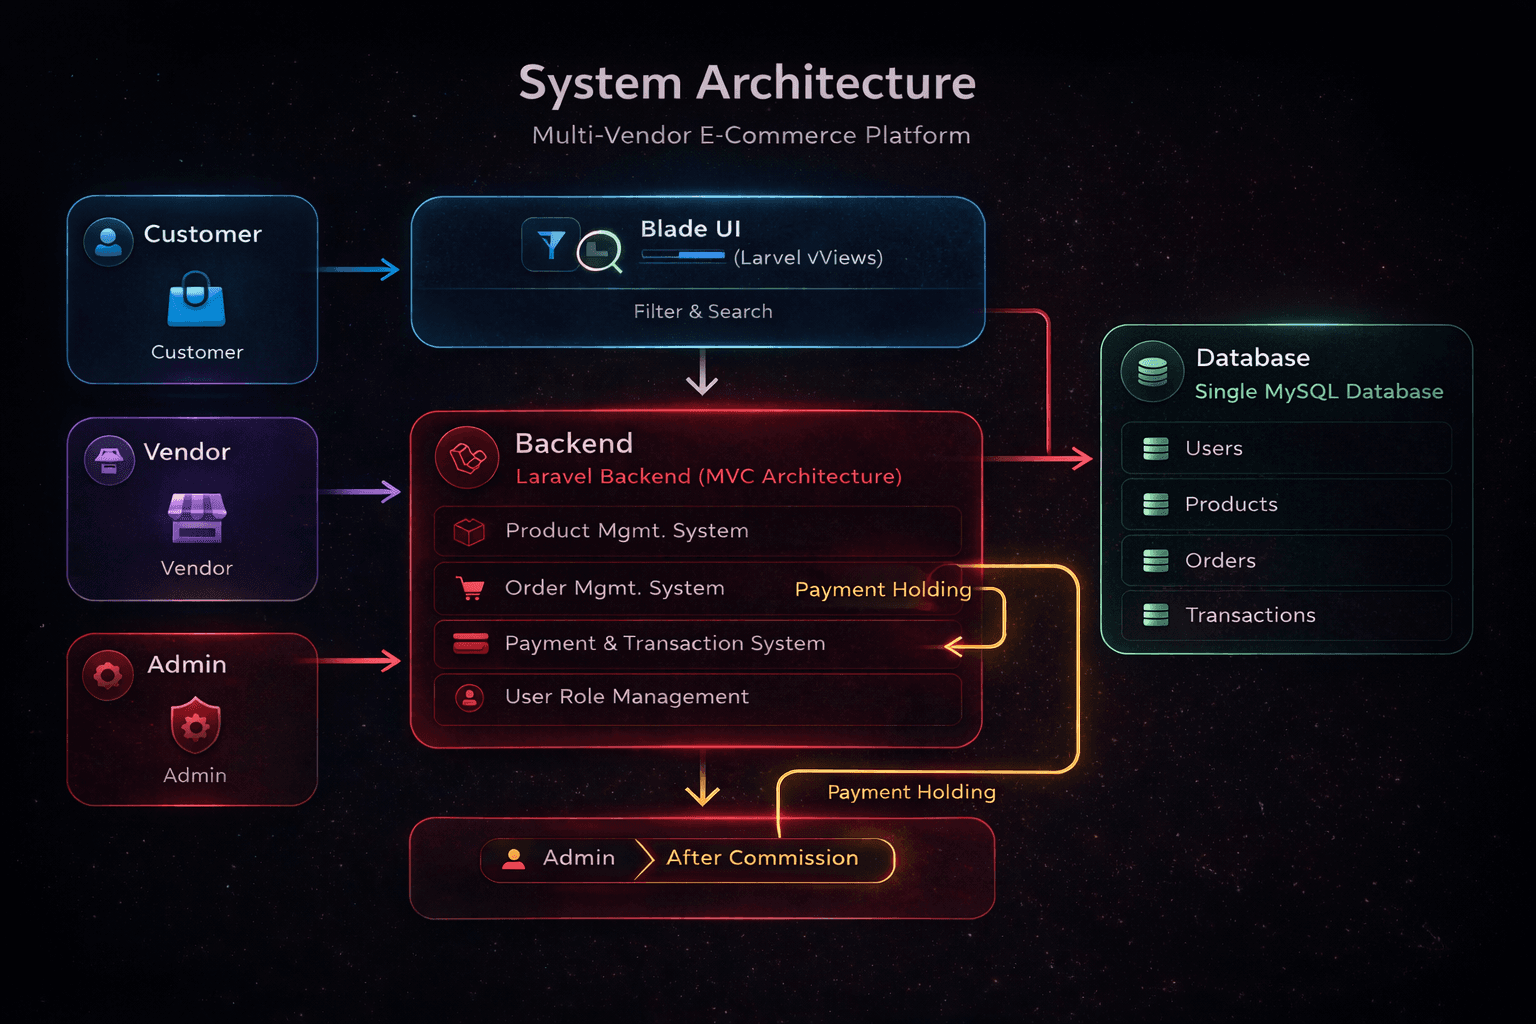
Task: Click Payment Holding label inside Backend box
Action: (x=883, y=590)
